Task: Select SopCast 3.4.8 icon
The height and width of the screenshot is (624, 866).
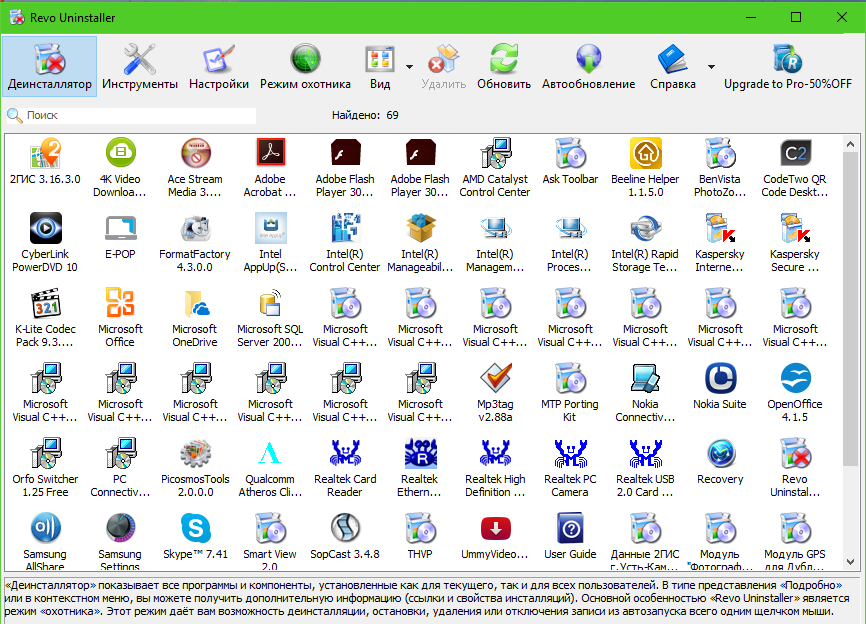Action: (345, 528)
